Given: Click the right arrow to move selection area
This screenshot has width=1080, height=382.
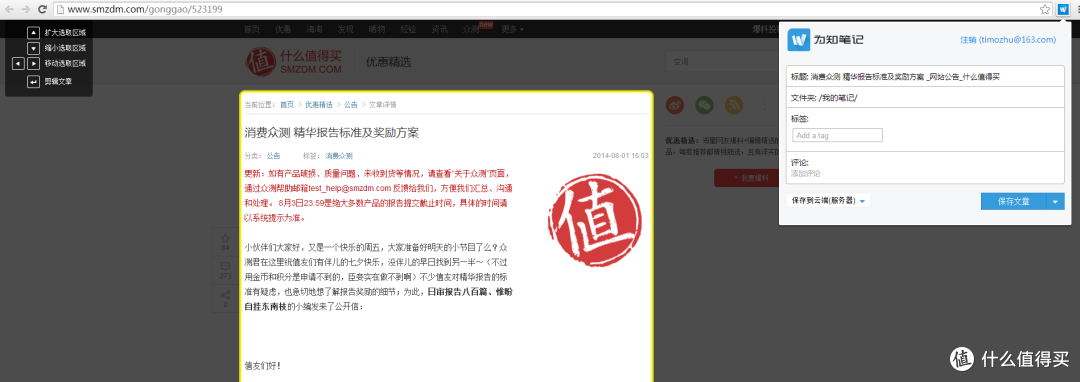Looking at the screenshot, I should coord(33,63).
